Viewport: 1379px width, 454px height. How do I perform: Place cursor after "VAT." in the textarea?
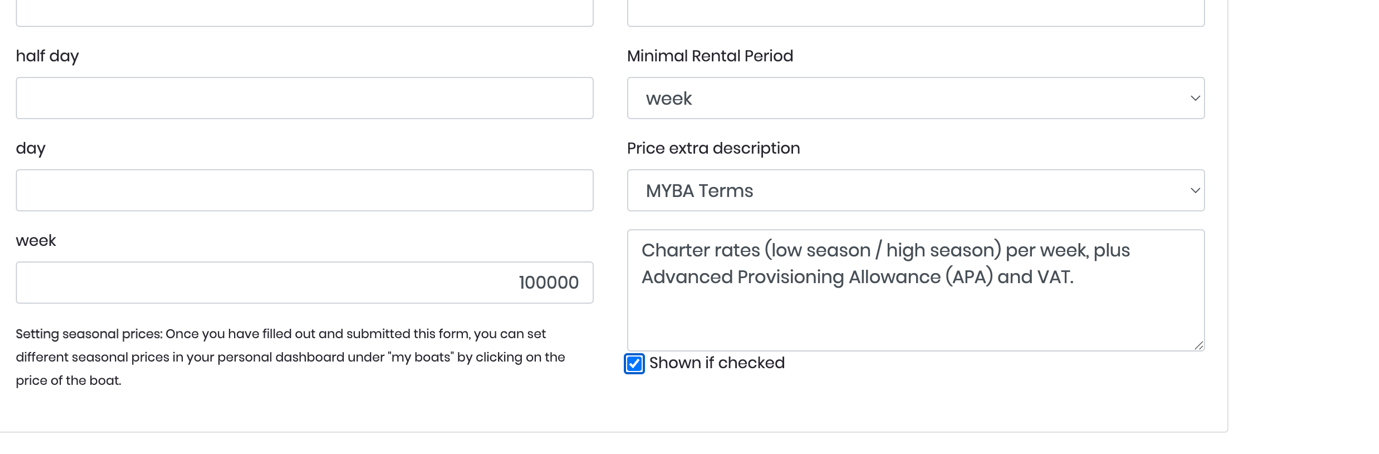pos(1076,278)
